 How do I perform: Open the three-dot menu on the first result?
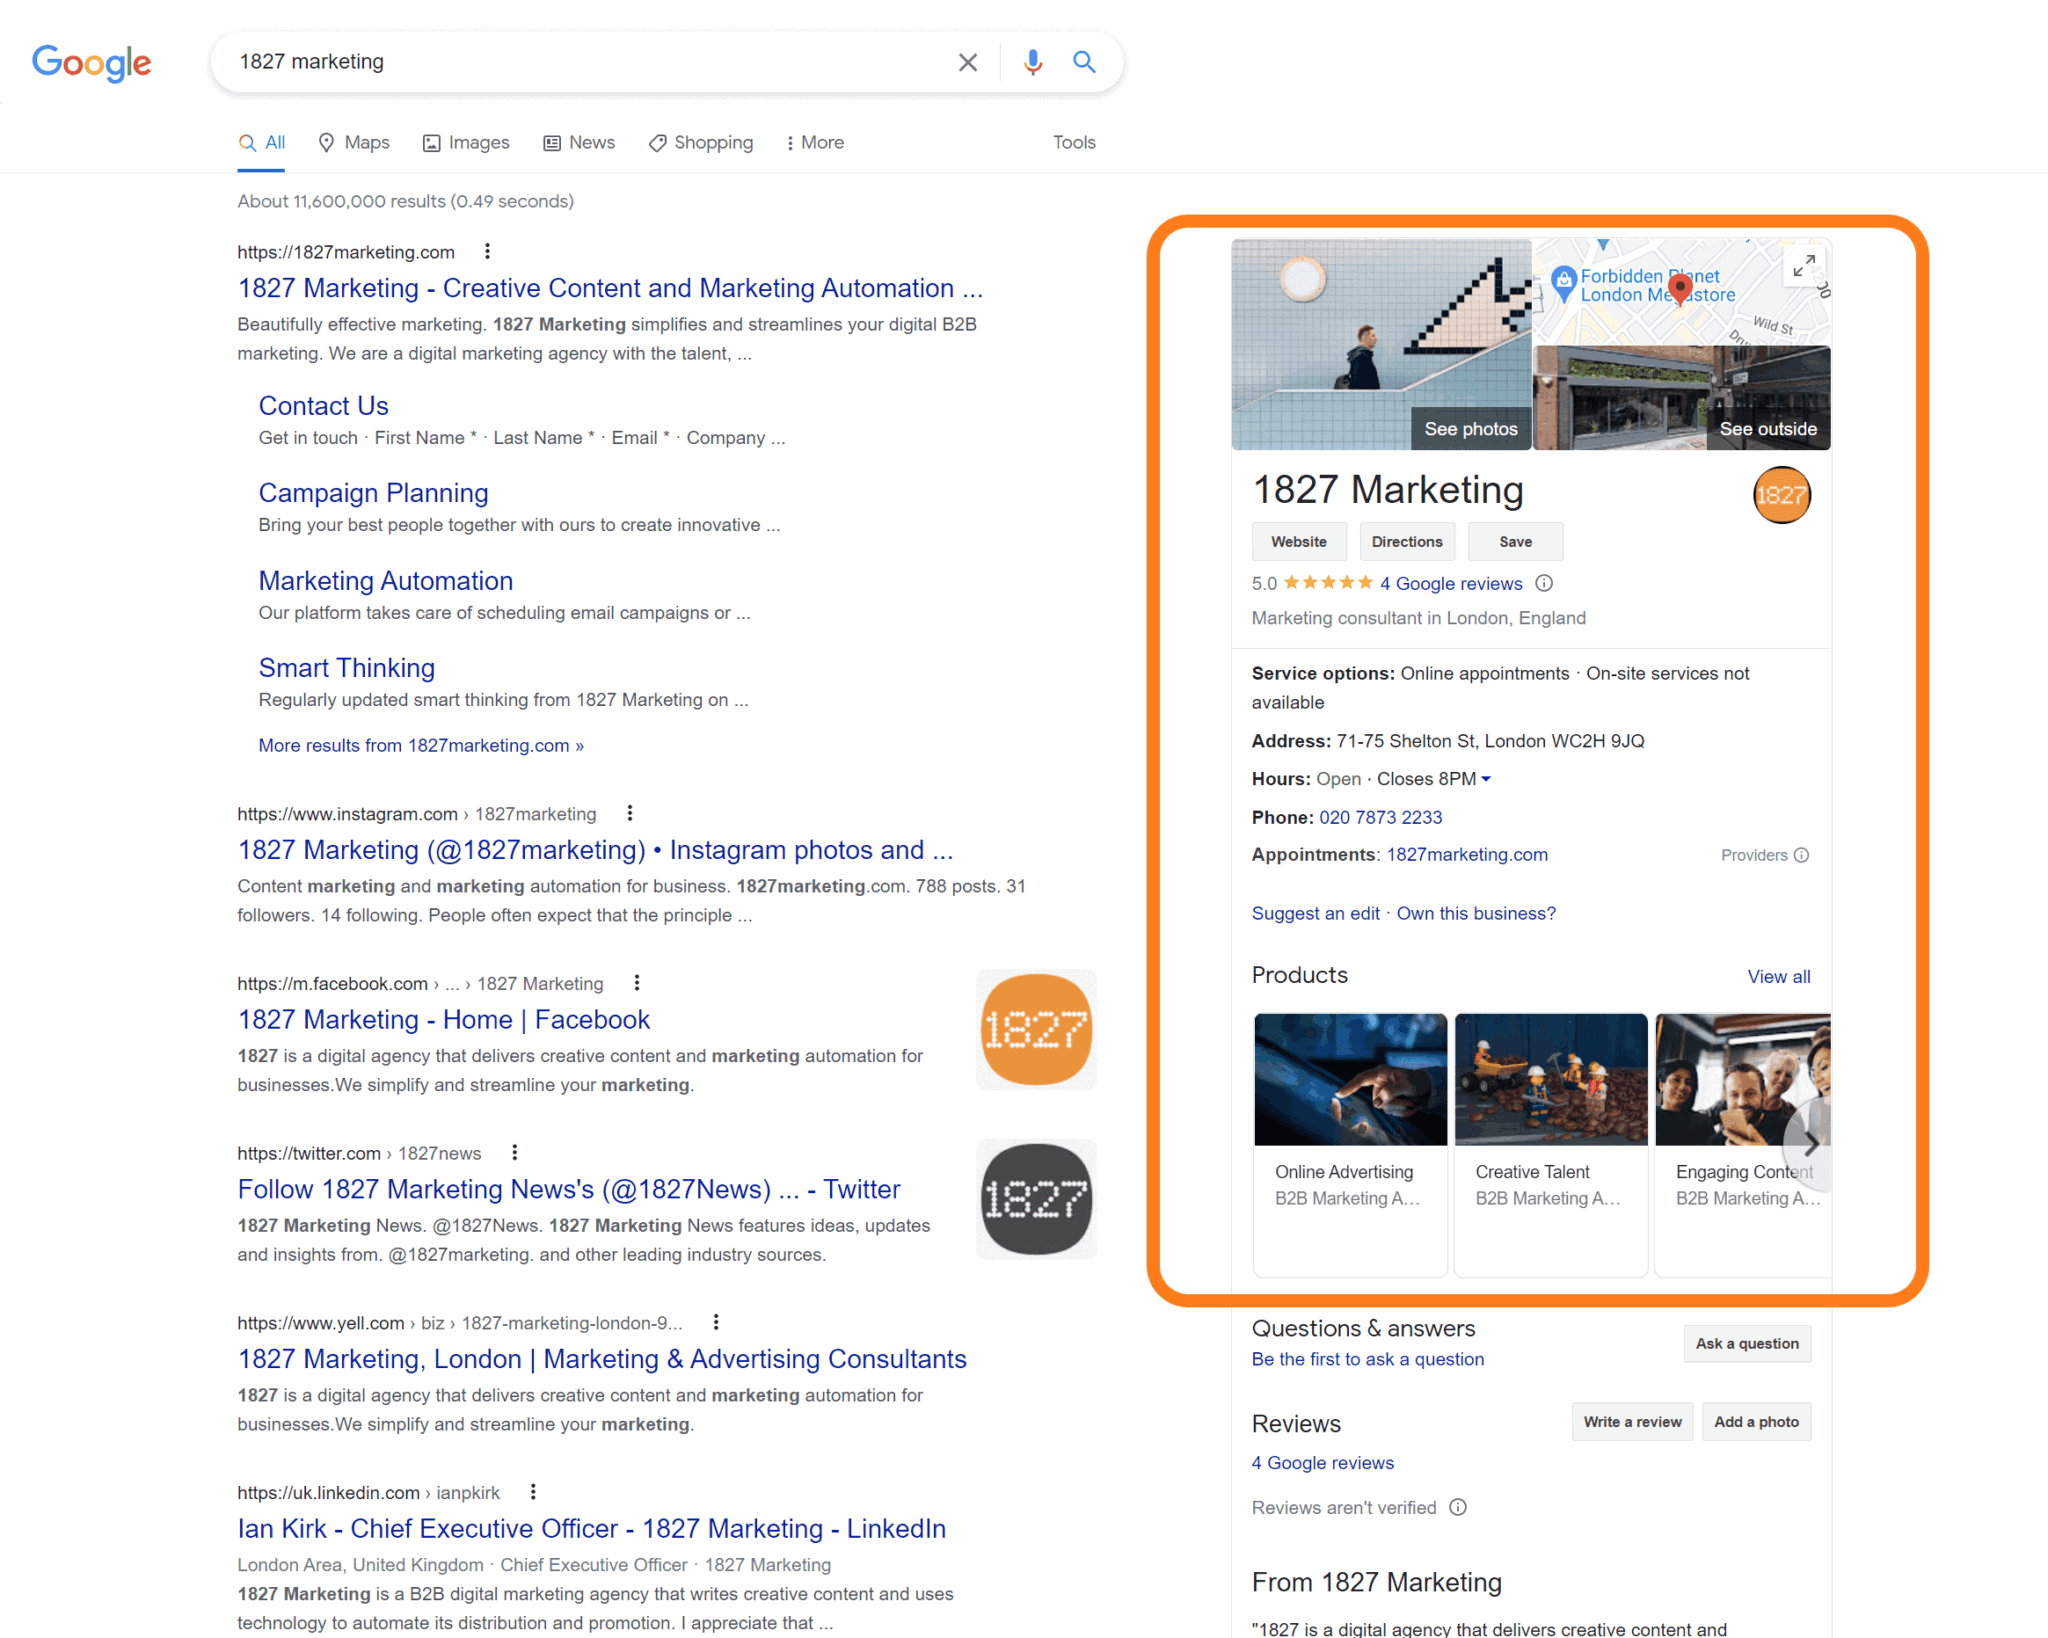click(487, 250)
